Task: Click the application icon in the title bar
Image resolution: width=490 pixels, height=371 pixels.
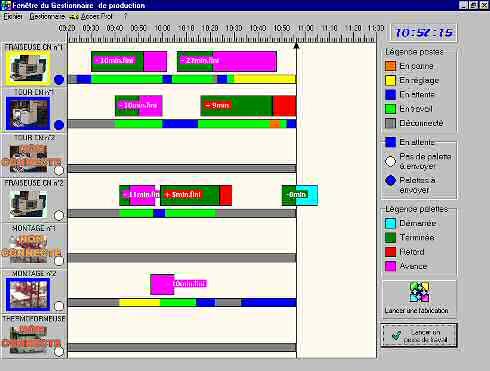Action: [x=6, y=5]
